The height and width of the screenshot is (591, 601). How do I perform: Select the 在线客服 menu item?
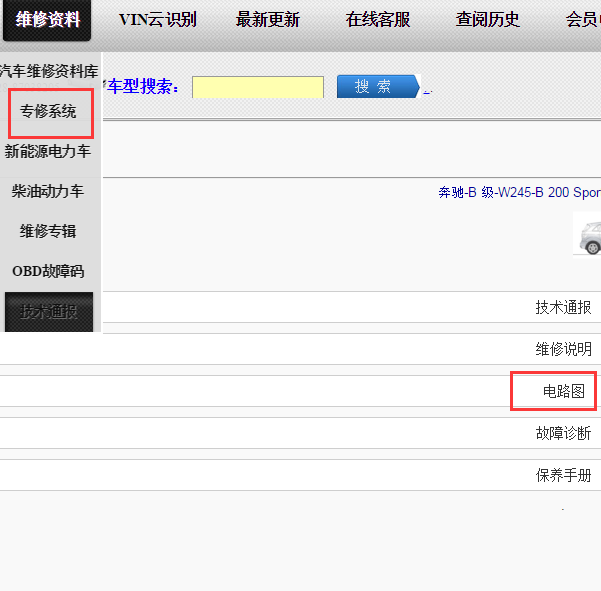(x=378, y=20)
